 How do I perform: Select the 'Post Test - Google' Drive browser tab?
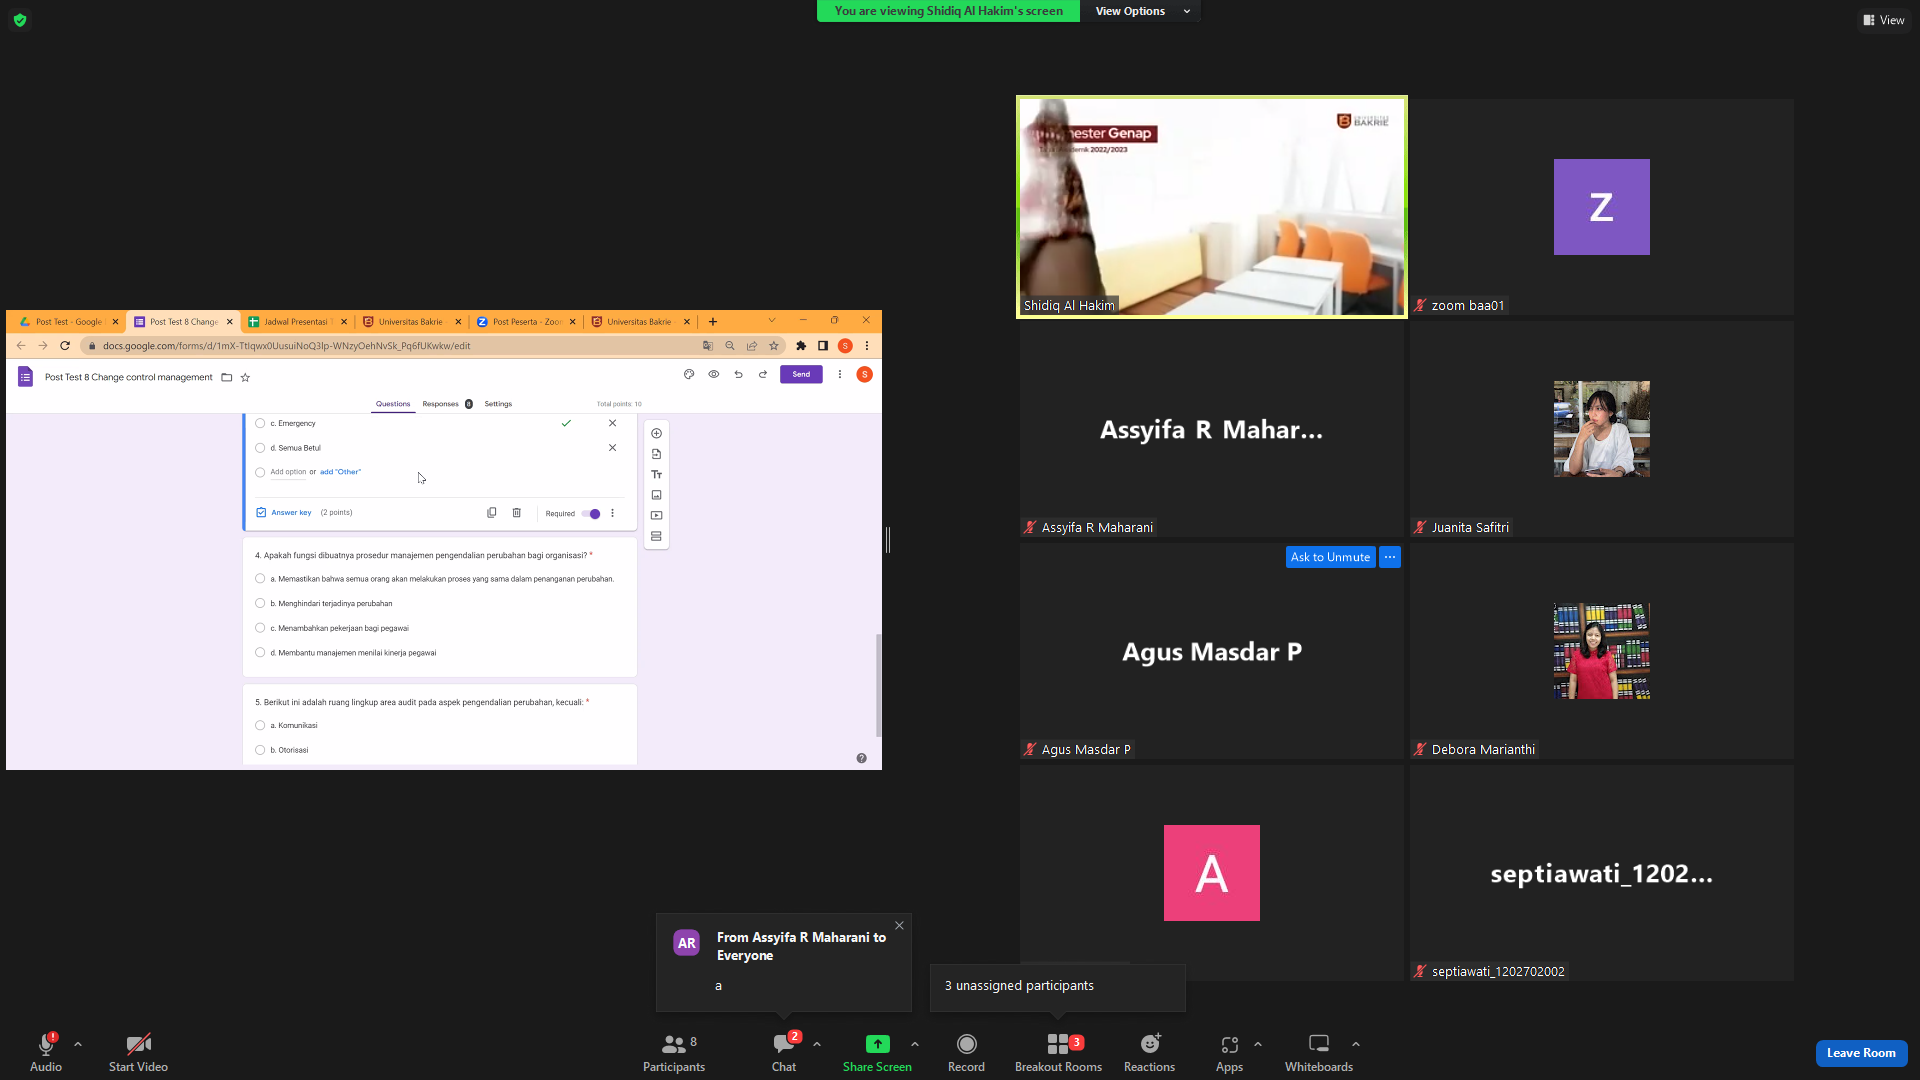pyautogui.click(x=68, y=322)
